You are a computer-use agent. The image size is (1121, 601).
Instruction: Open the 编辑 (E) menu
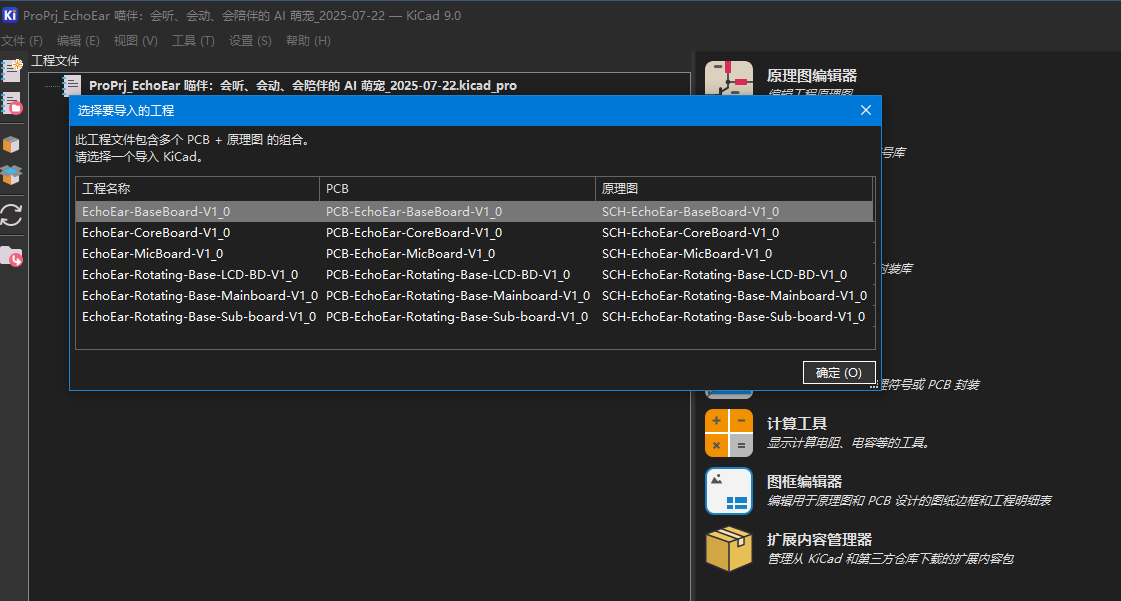pyautogui.click(x=79, y=41)
